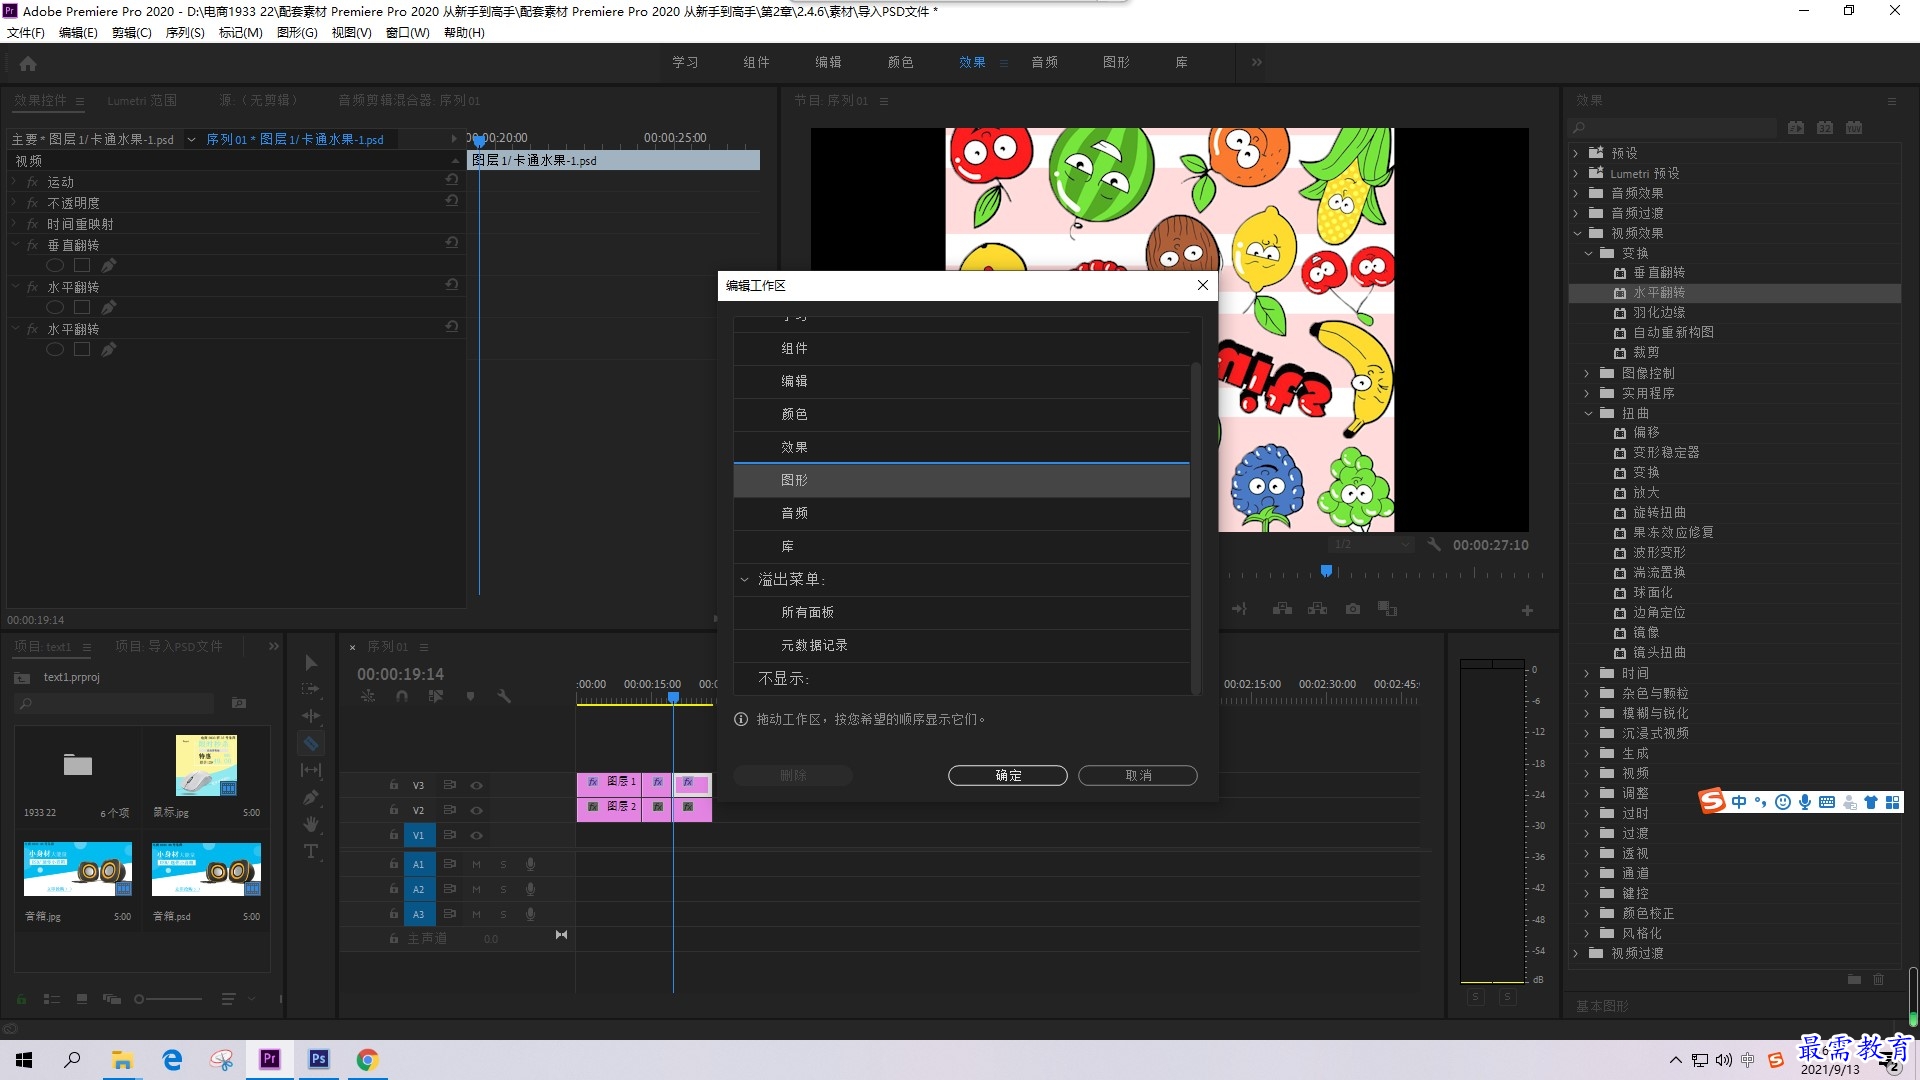Select the Razor tool
The height and width of the screenshot is (1080, 1920).
point(311,743)
